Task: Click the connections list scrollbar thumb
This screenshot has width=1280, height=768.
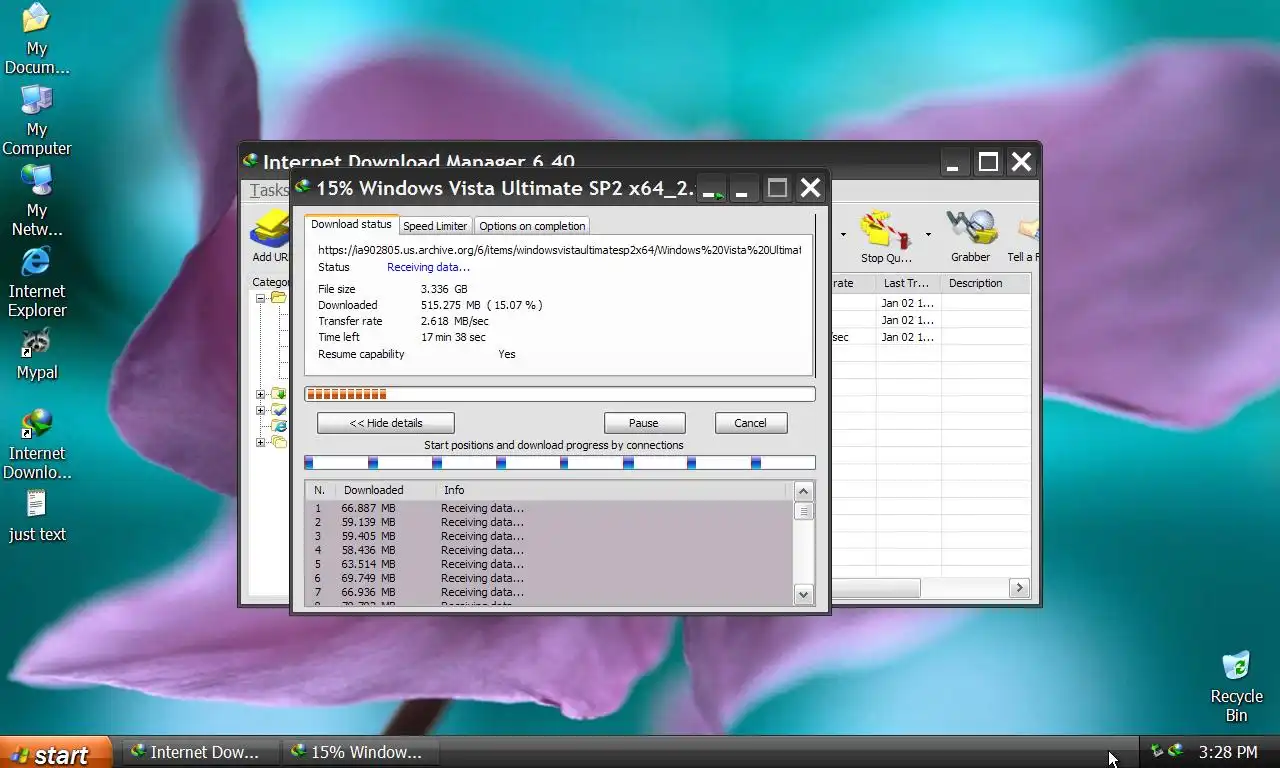Action: tap(803, 511)
